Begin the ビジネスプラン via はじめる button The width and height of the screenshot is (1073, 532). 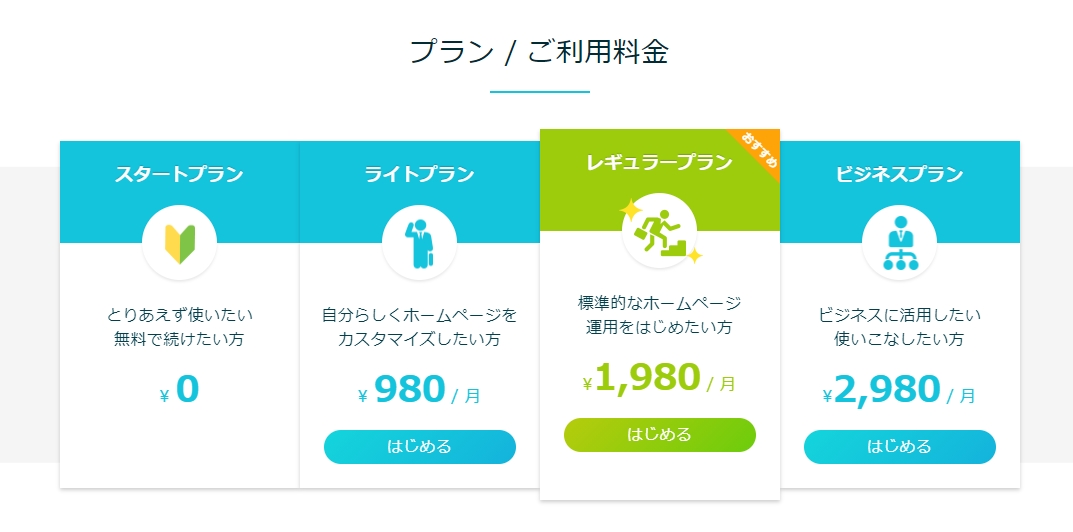pos(899,447)
